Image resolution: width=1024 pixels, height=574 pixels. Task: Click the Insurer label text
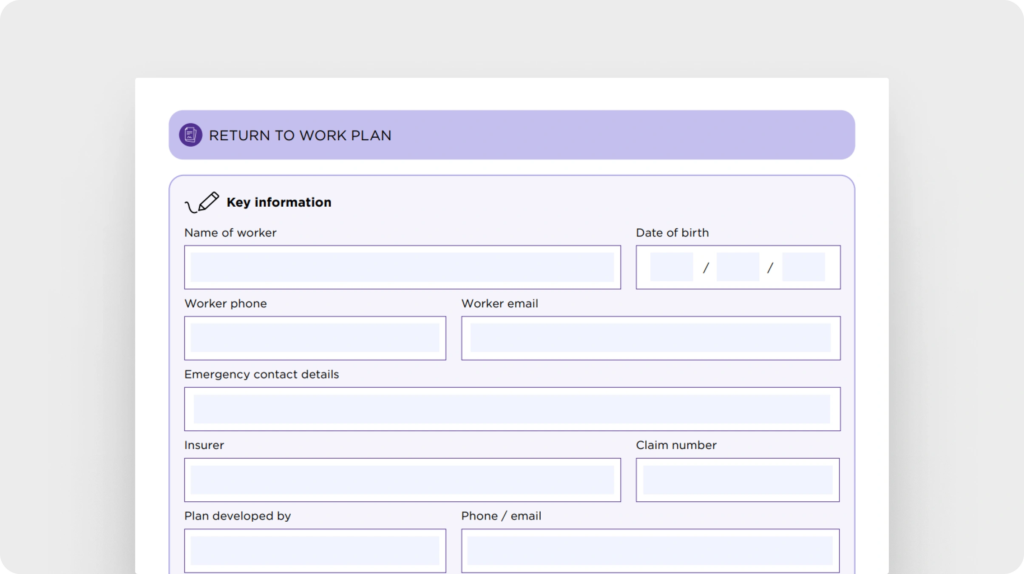pos(204,445)
